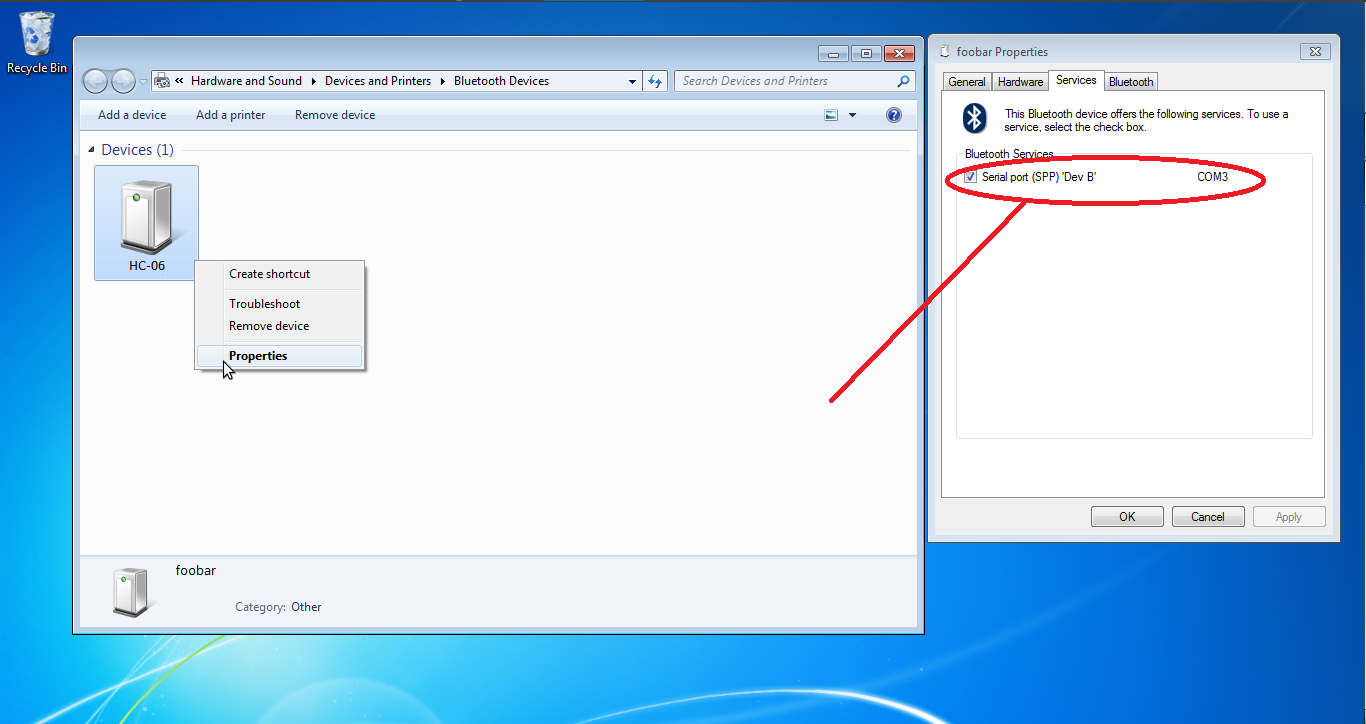Click the Cancel button in the dialog
Image resolution: width=1366 pixels, height=724 pixels.
coord(1207,517)
